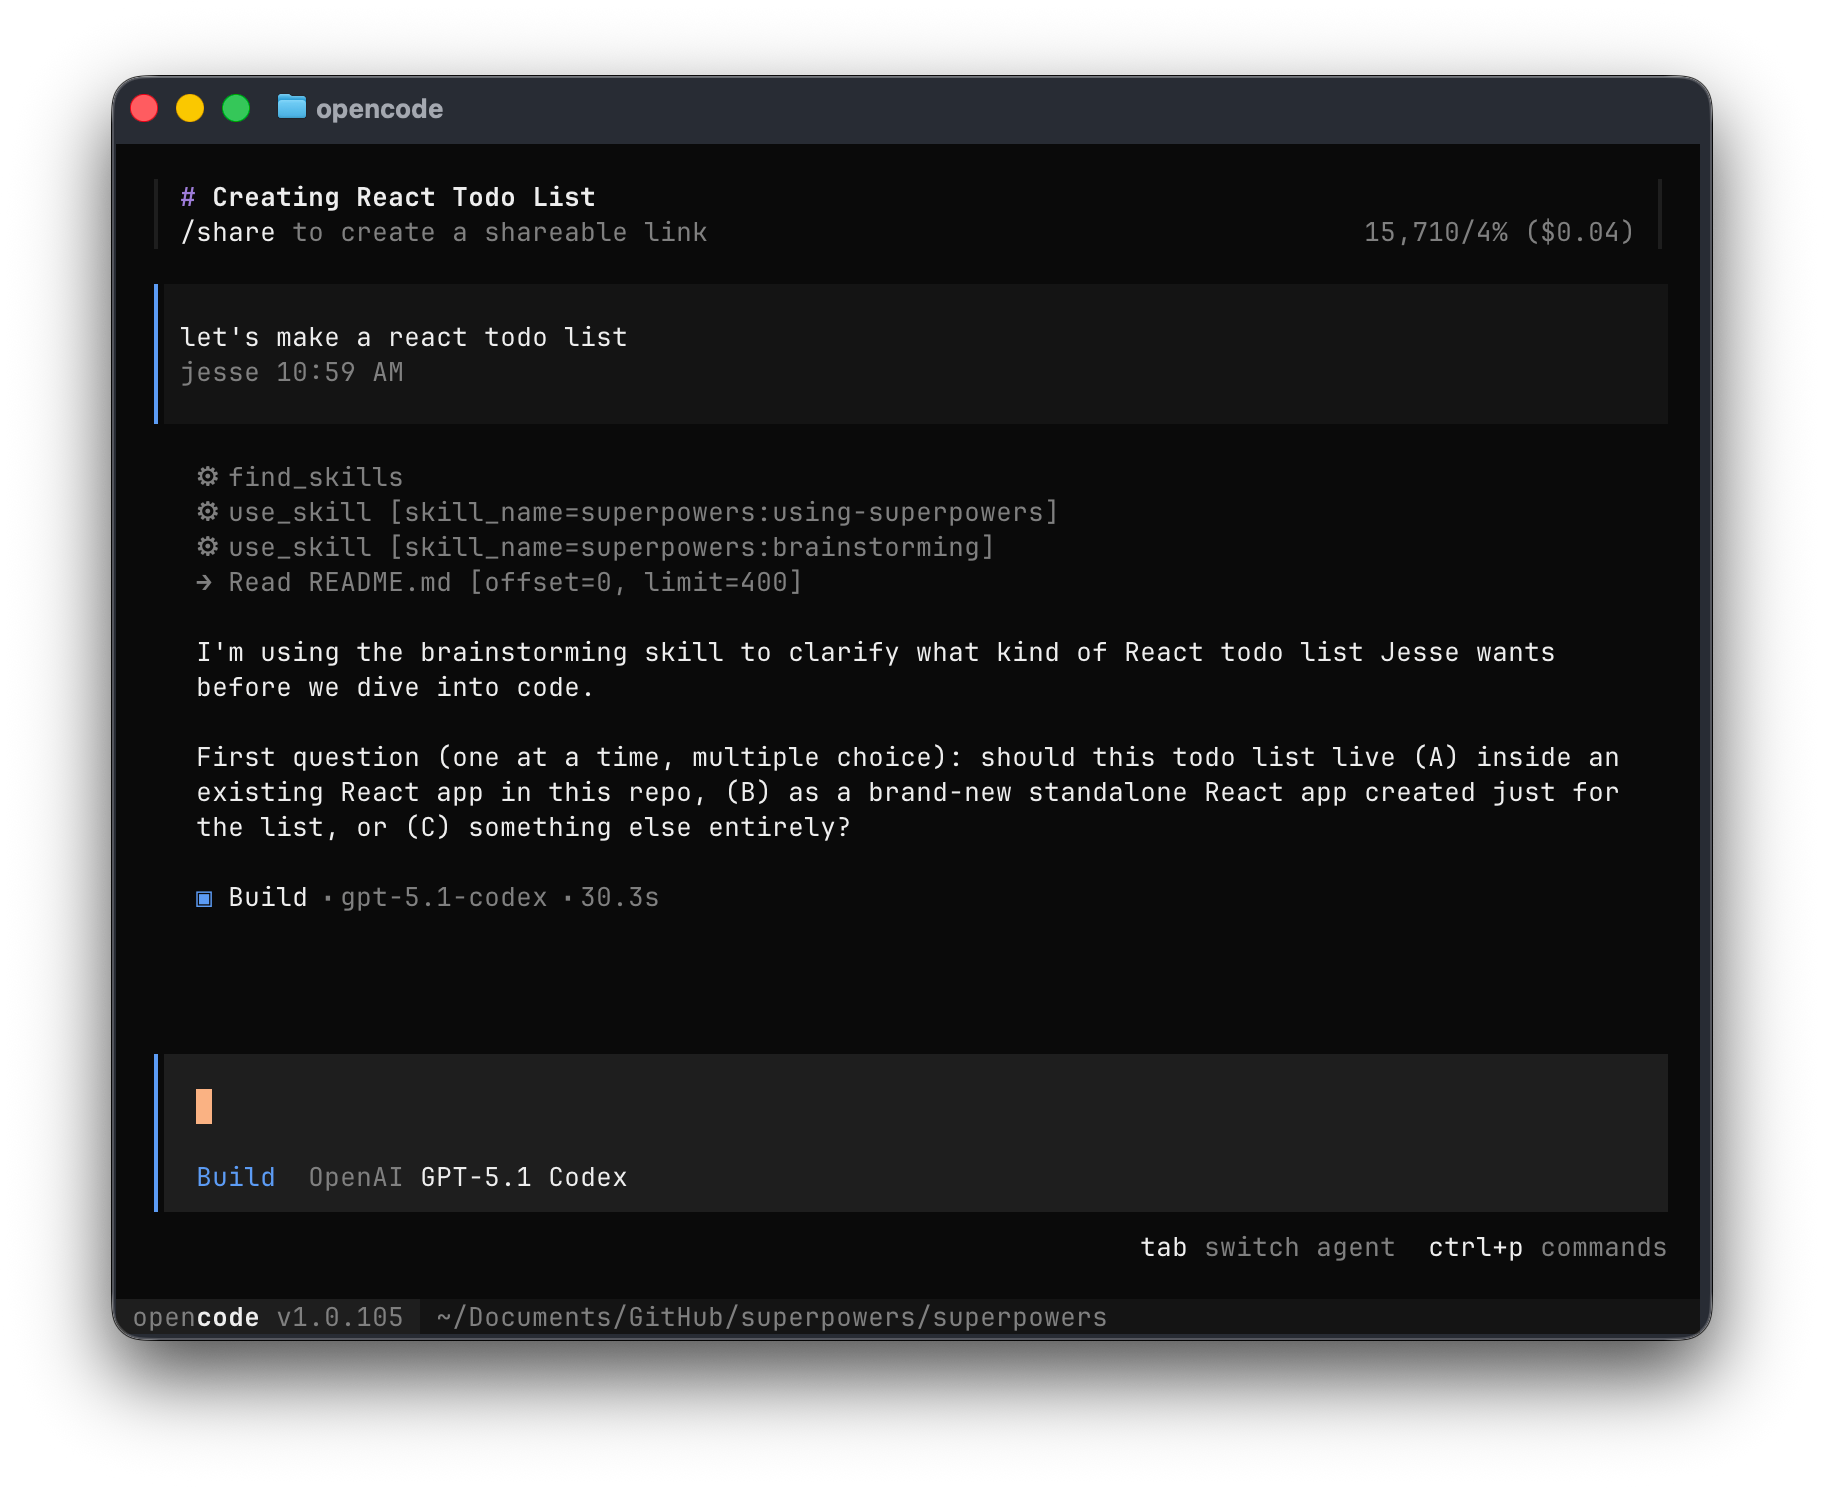Click the gear icon beside find_skills
The width and height of the screenshot is (1824, 1488).
click(x=207, y=477)
